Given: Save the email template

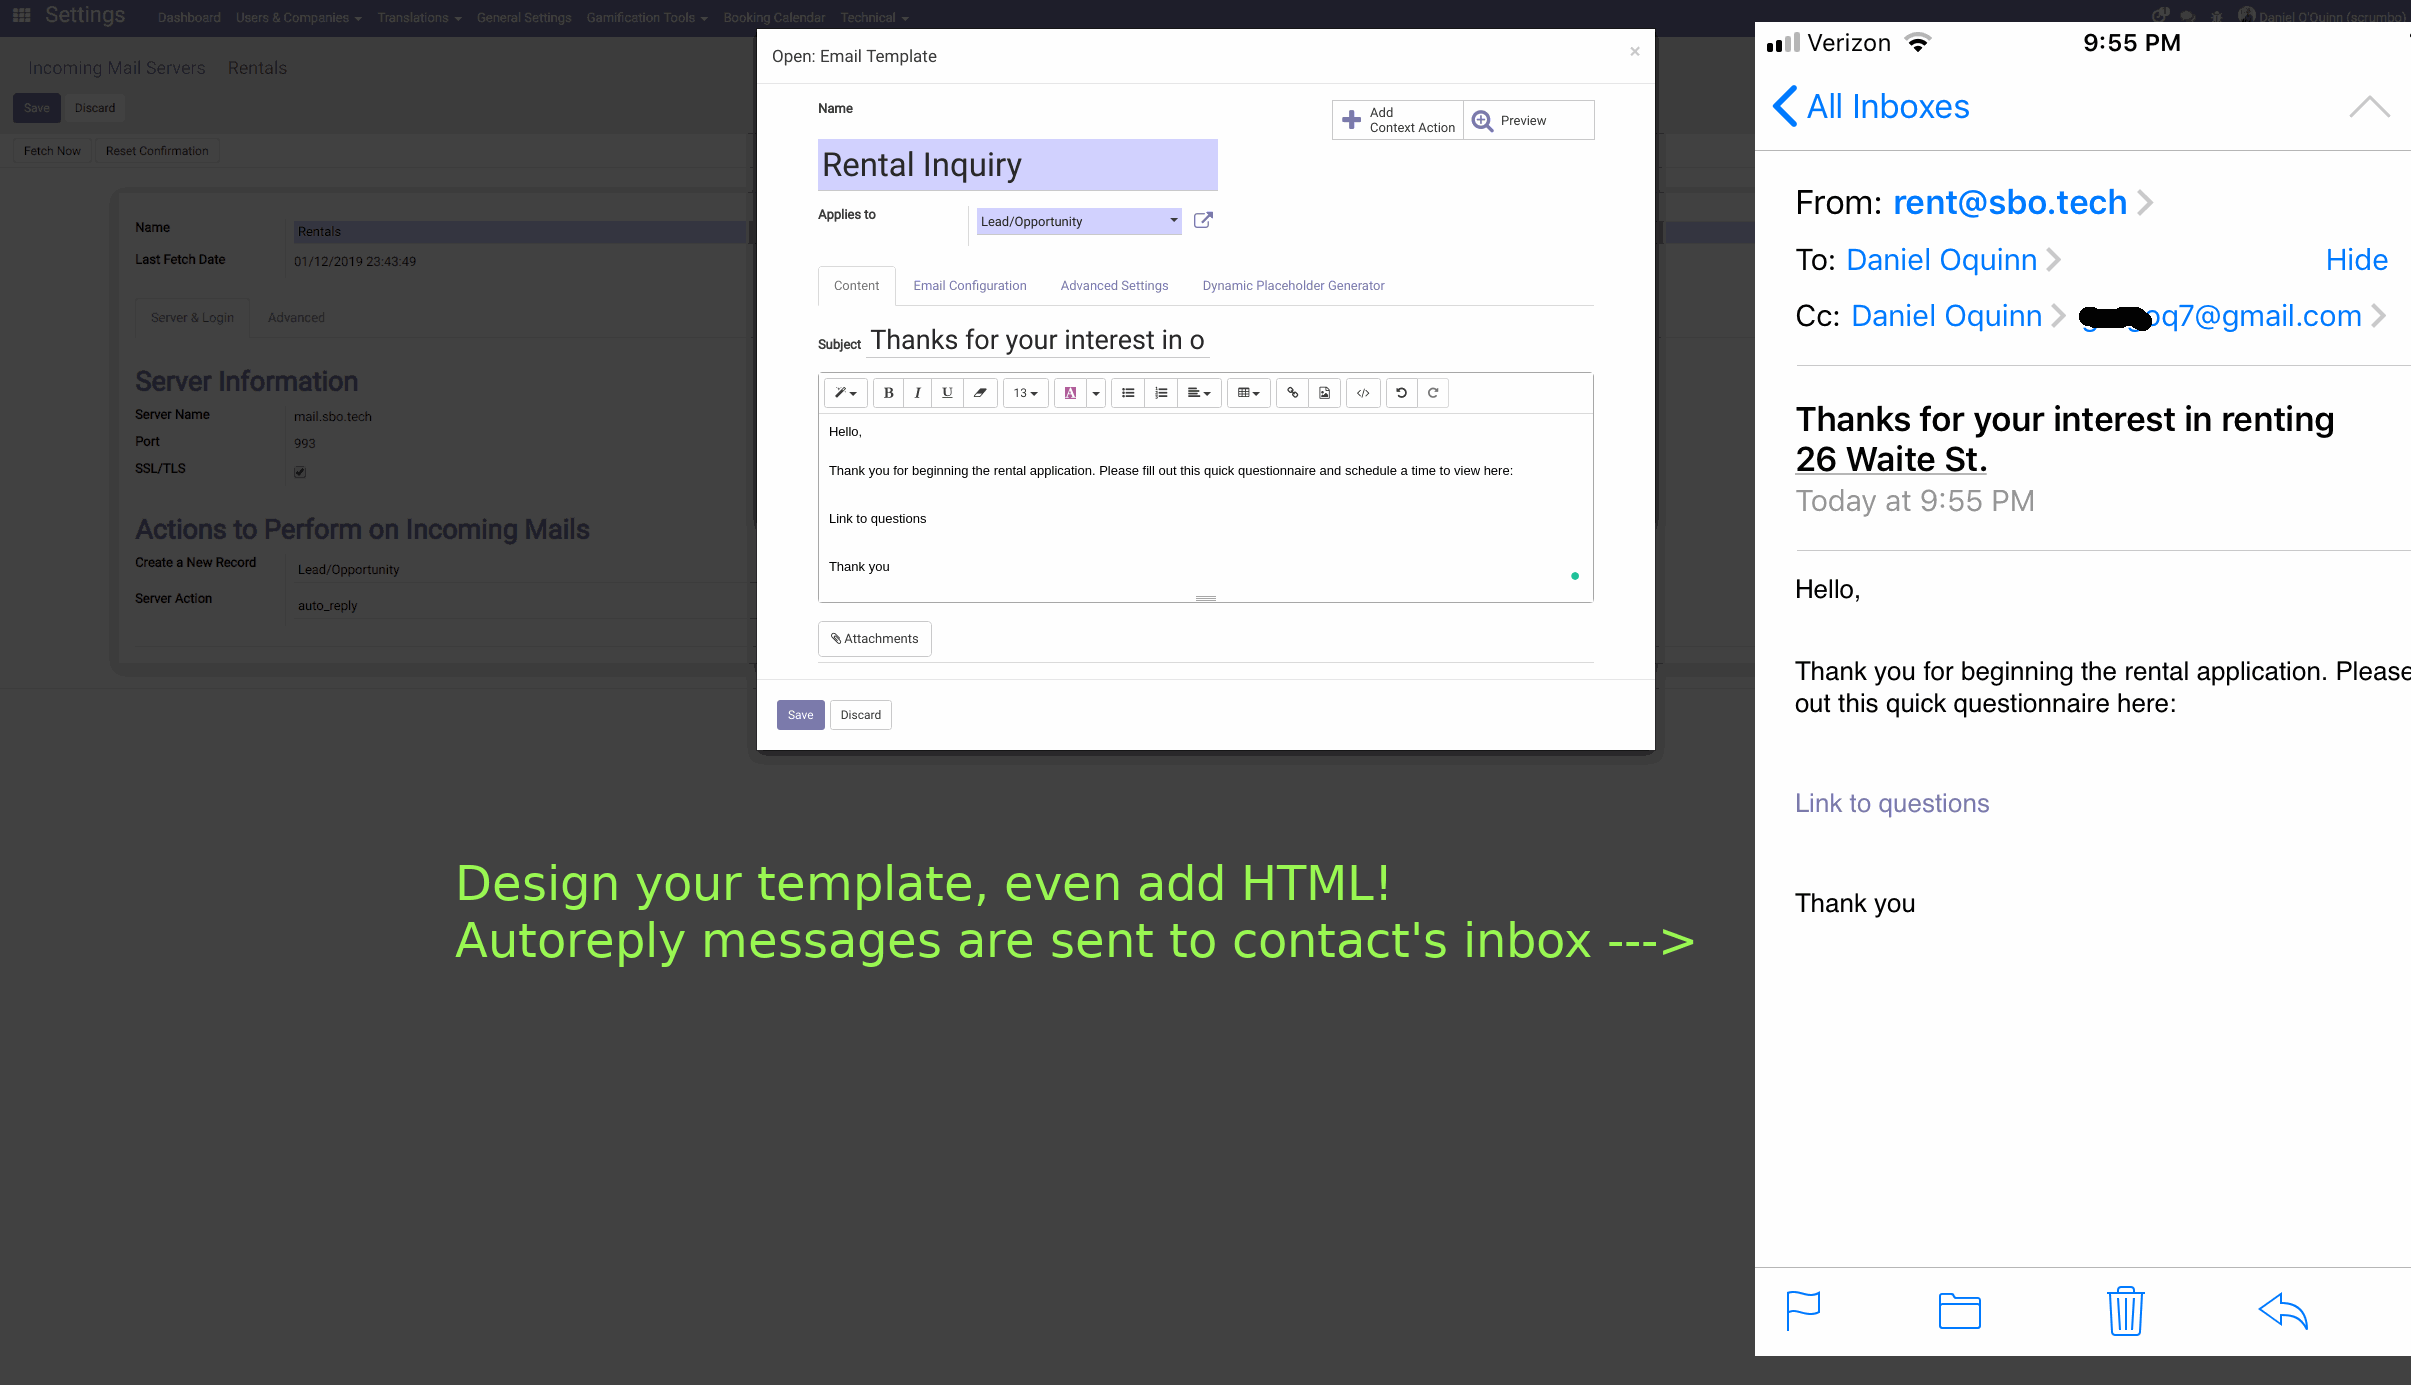Looking at the screenshot, I should click(800, 715).
